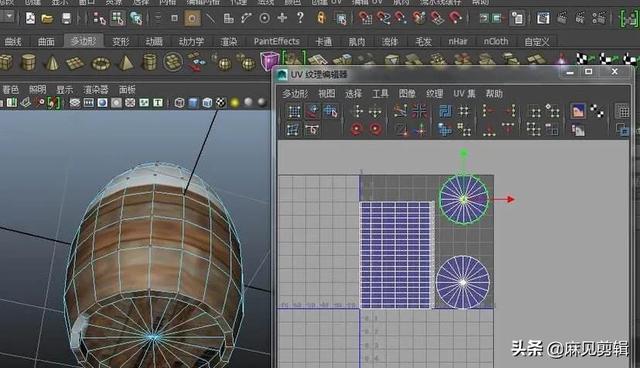
Task: Toggle the lock current selection padlock
Action: [x=321, y=18]
